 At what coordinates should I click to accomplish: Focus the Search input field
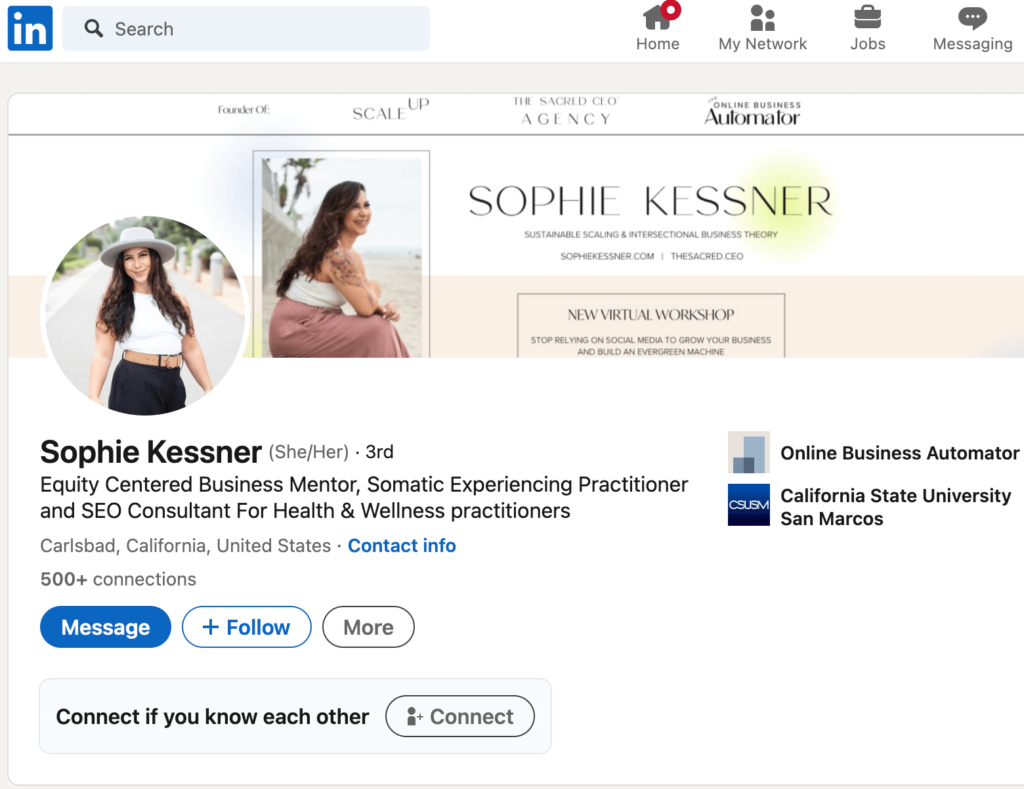(246, 29)
